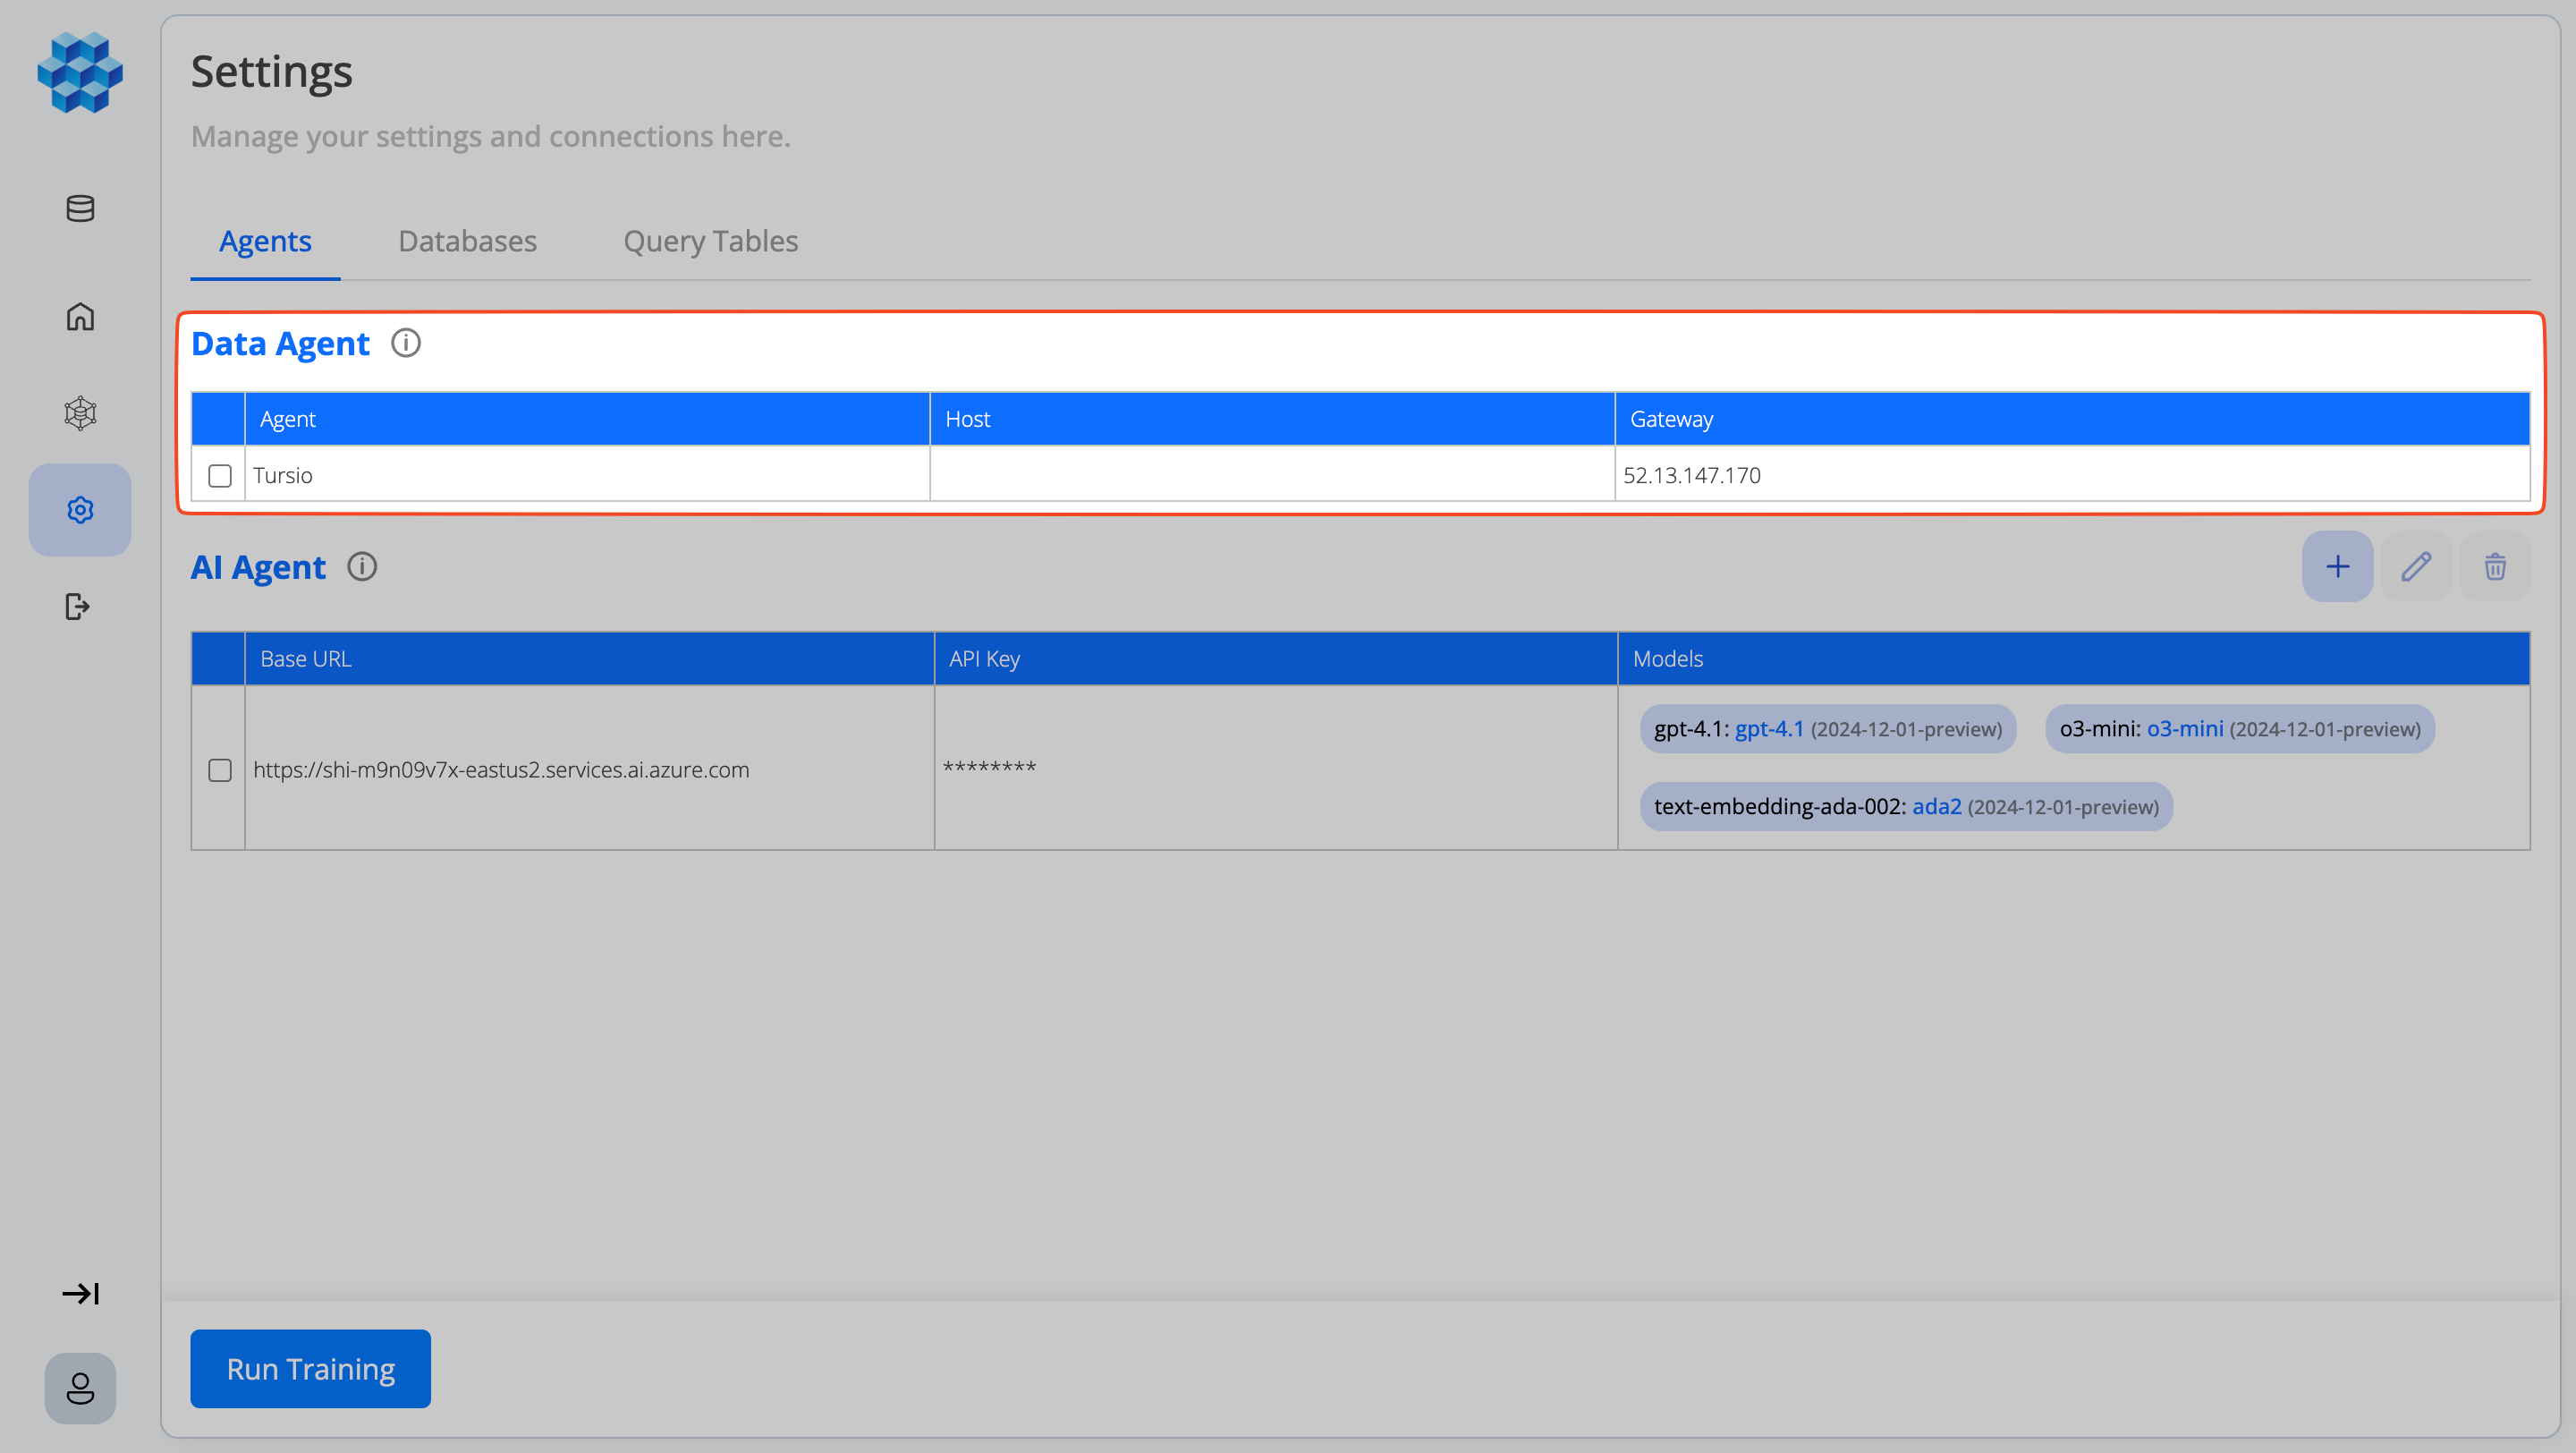Click the trash delete AI Agent icon

(x=2495, y=567)
